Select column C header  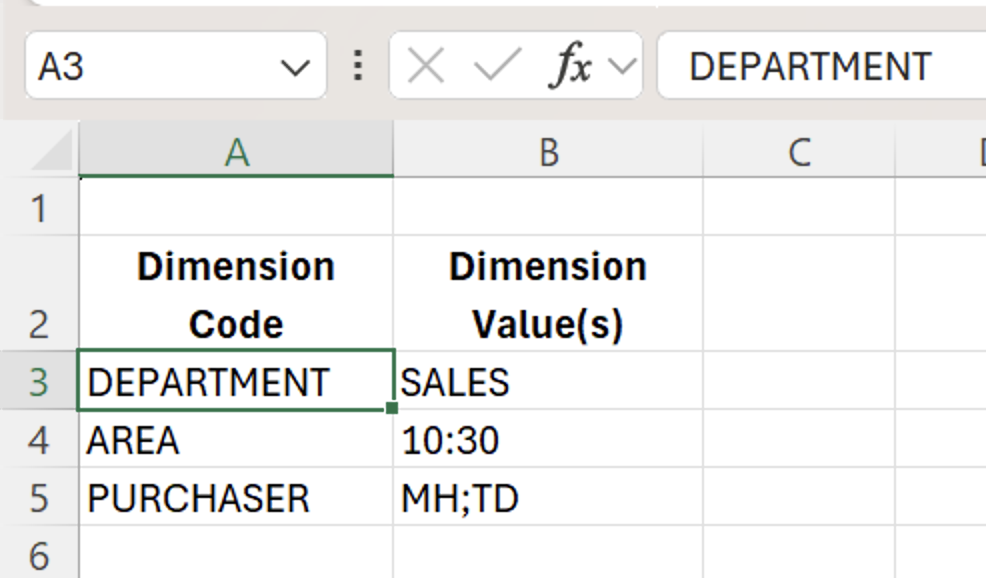click(x=798, y=152)
